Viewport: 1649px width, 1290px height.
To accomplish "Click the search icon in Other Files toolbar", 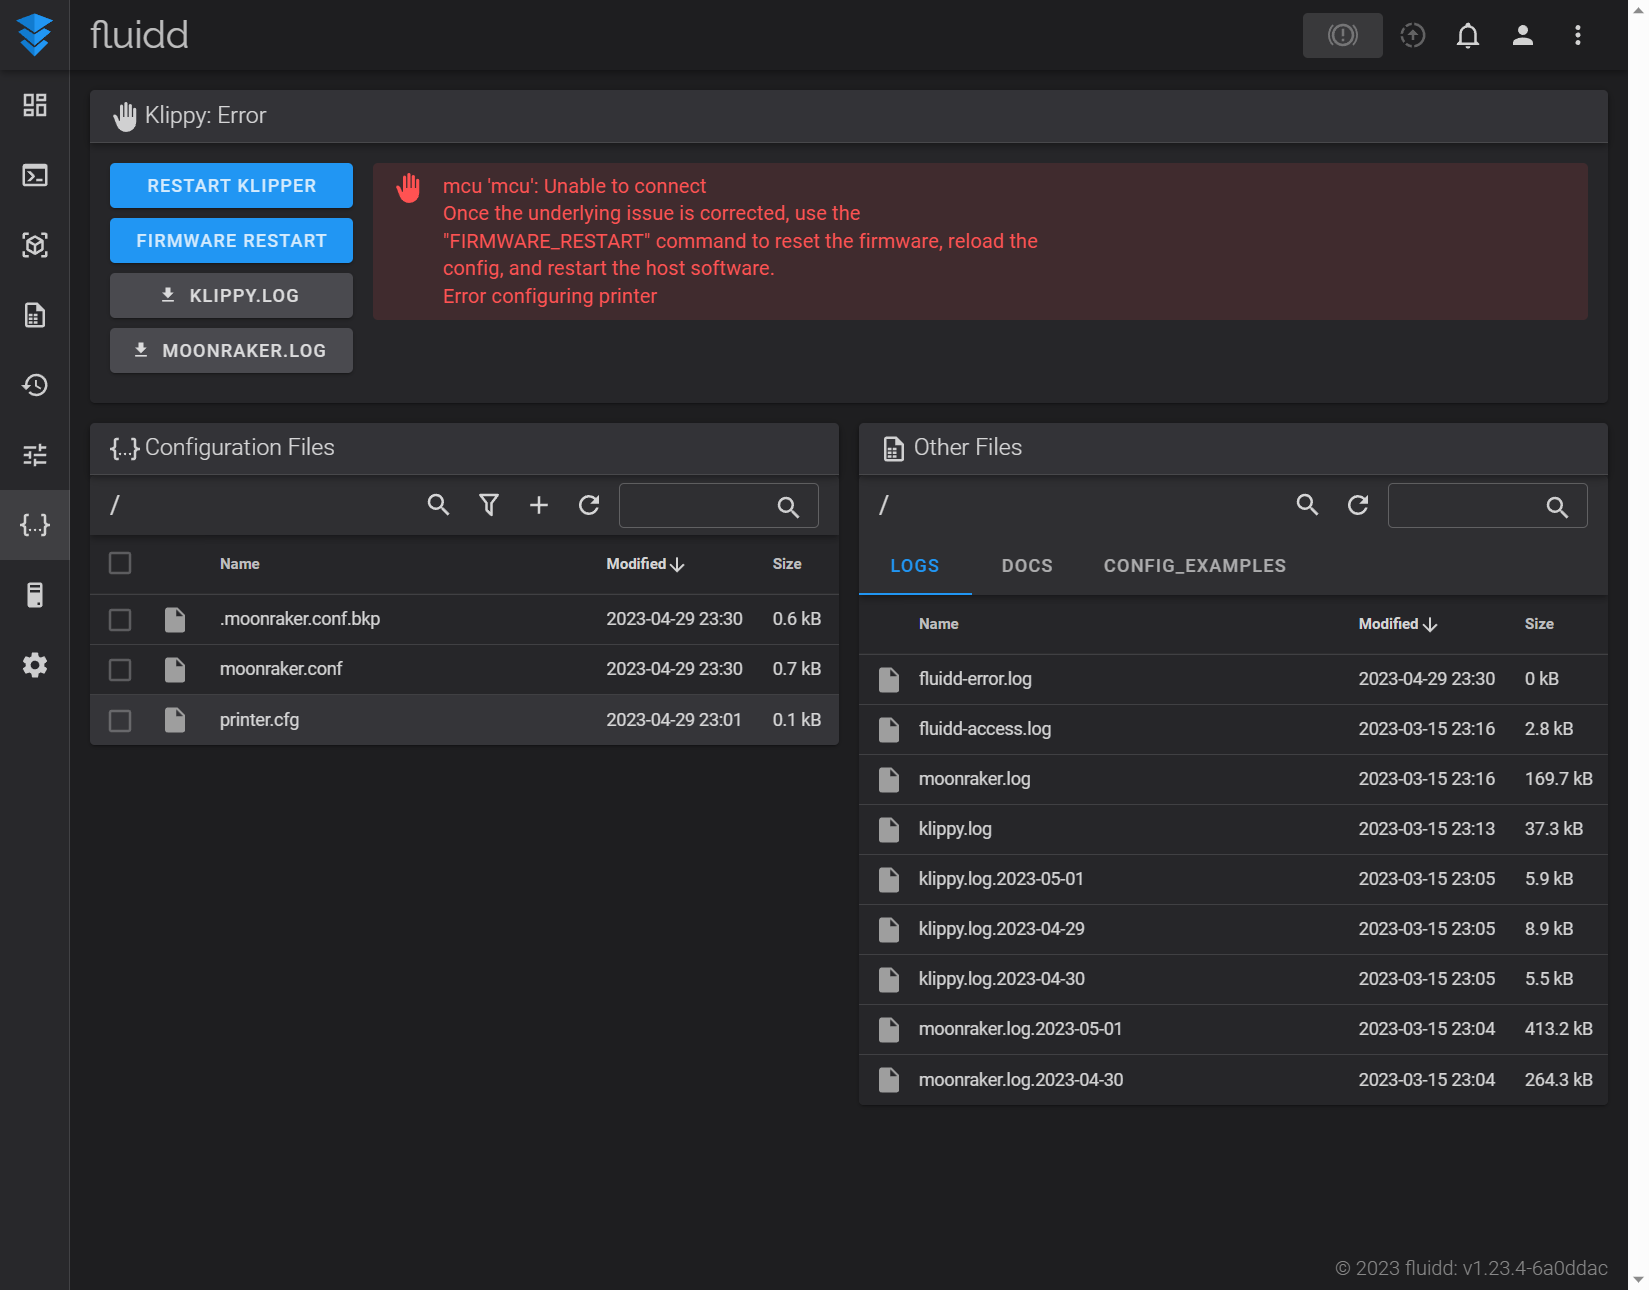I will click(1307, 505).
